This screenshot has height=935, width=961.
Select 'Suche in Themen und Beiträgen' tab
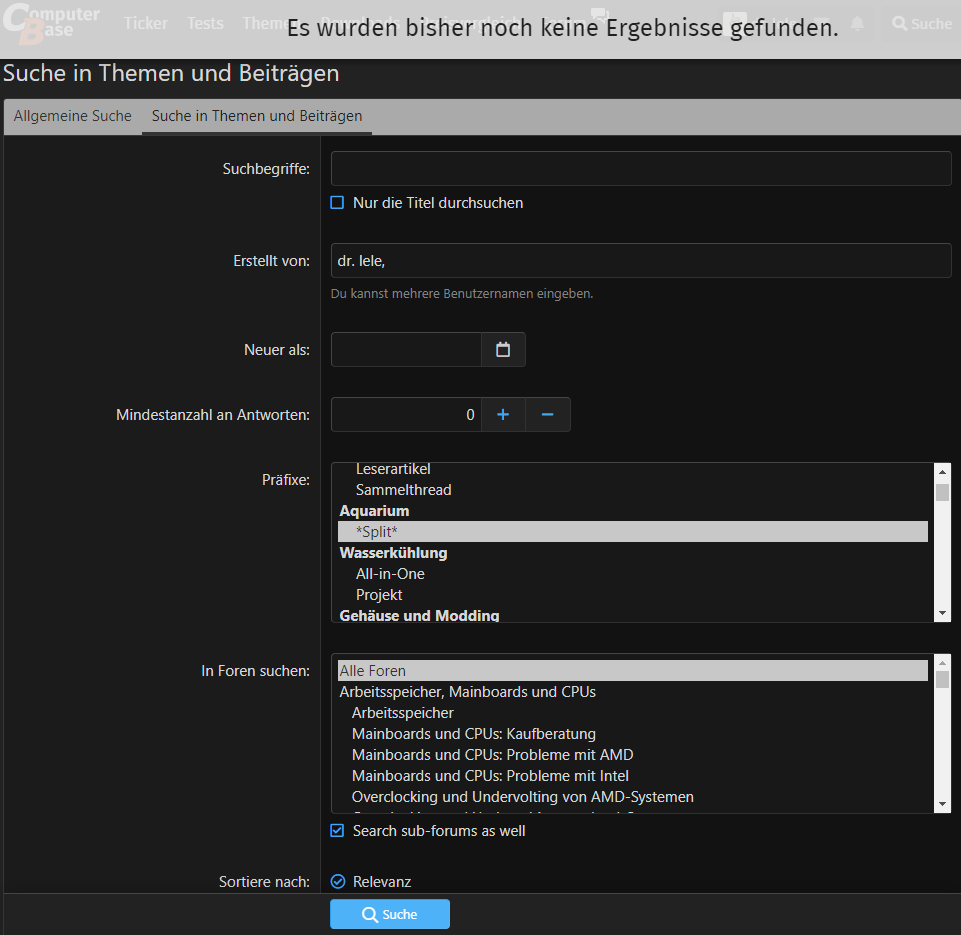point(257,116)
